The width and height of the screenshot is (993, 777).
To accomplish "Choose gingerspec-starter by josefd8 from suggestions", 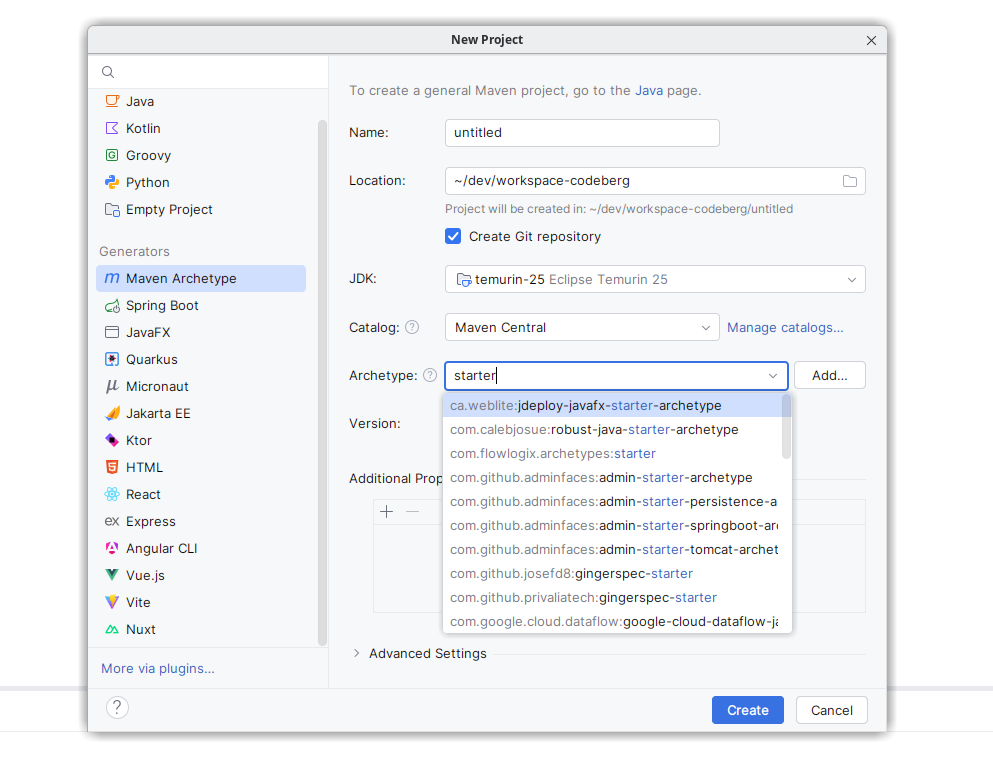I will click(x=571, y=574).
